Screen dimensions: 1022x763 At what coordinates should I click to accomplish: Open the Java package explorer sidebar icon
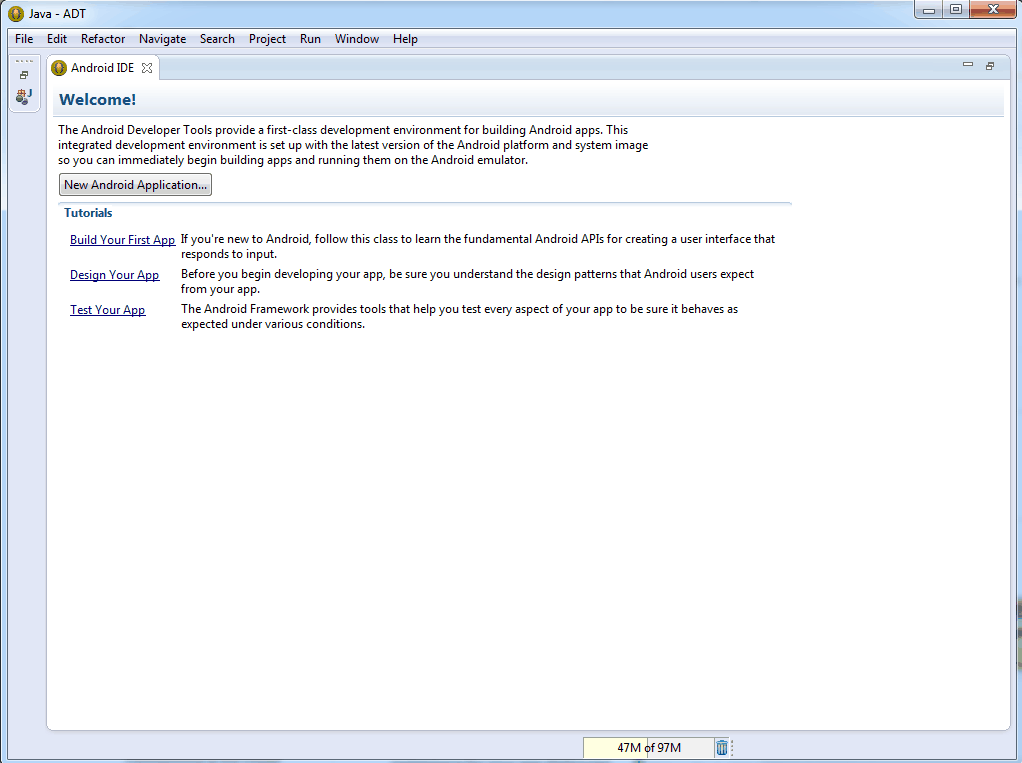click(24, 96)
